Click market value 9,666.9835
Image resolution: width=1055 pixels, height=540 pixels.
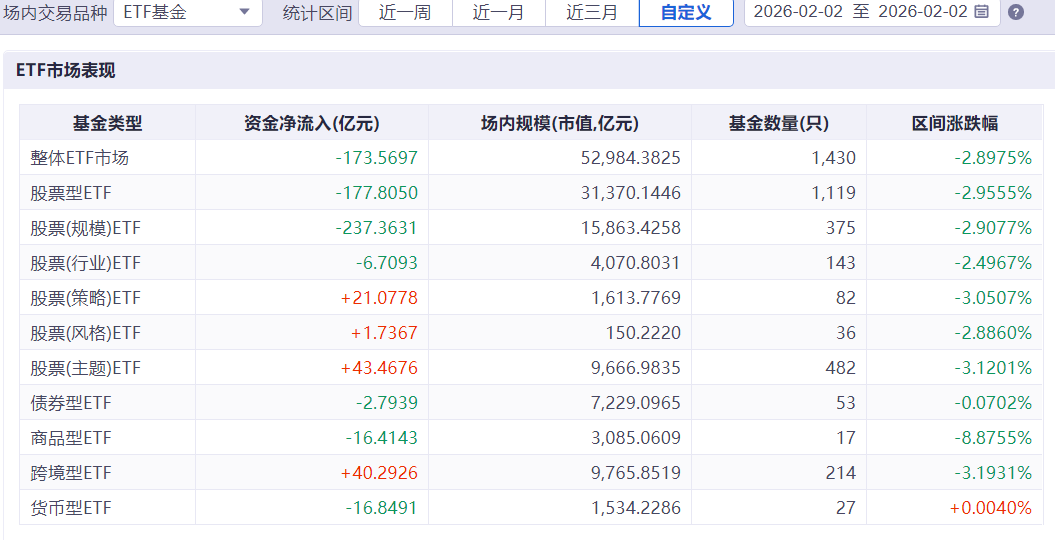(x=636, y=368)
